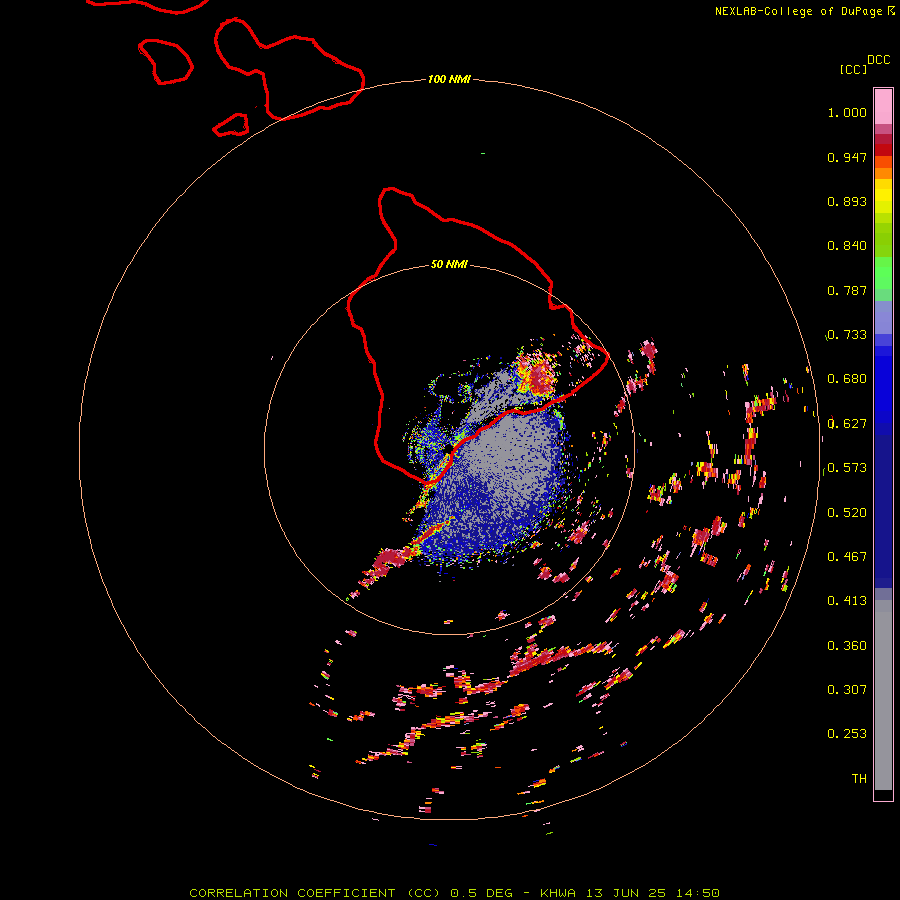
Task: Click the TH threshold label
Action: click(859, 779)
